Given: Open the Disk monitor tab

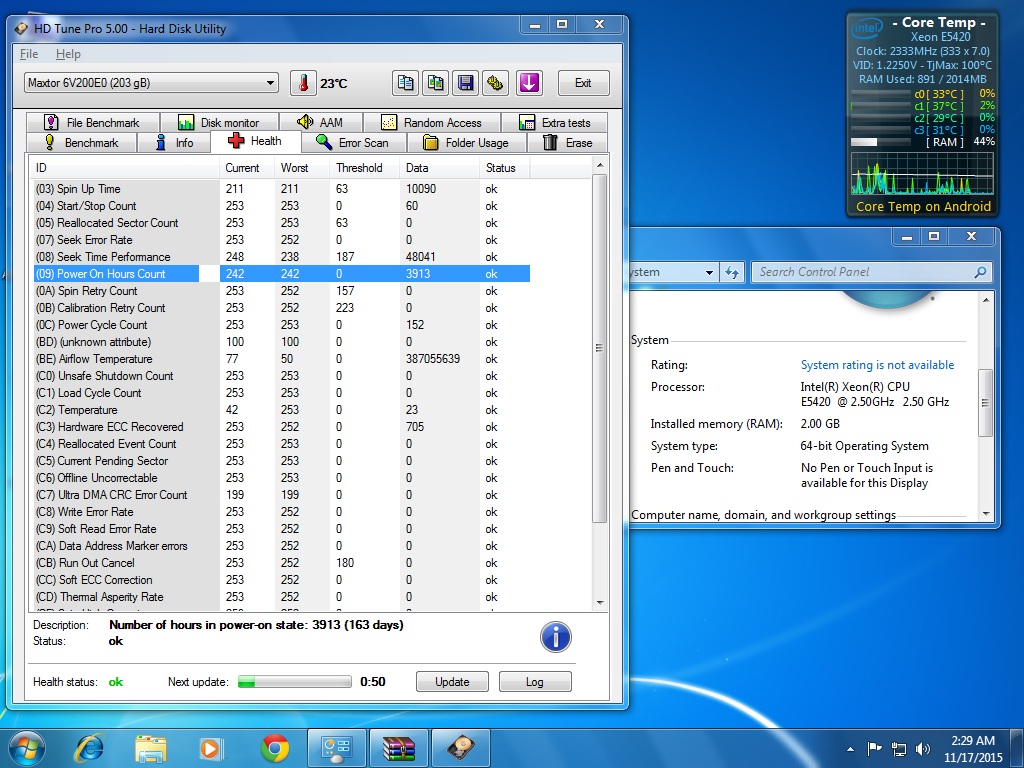Looking at the screenshot, I should point(219,123).
